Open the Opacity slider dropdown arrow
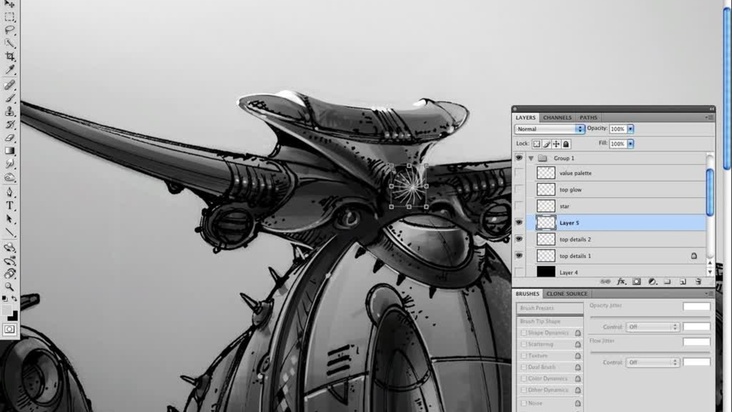This screenshot has width=732, height=412. pyautogui.click(x=630, y=129)
